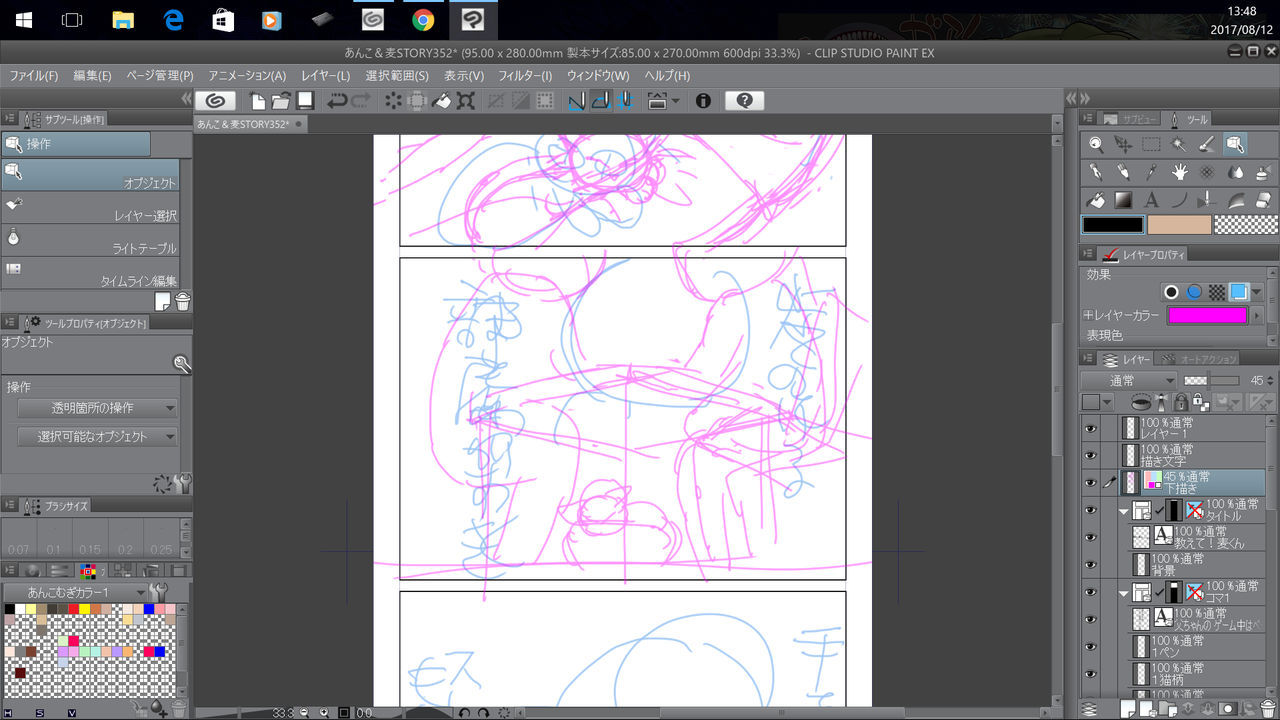Expand the レイヤーカラー options plus box
Viewport: 1280px width, 720px height.
coord(1089,315)
